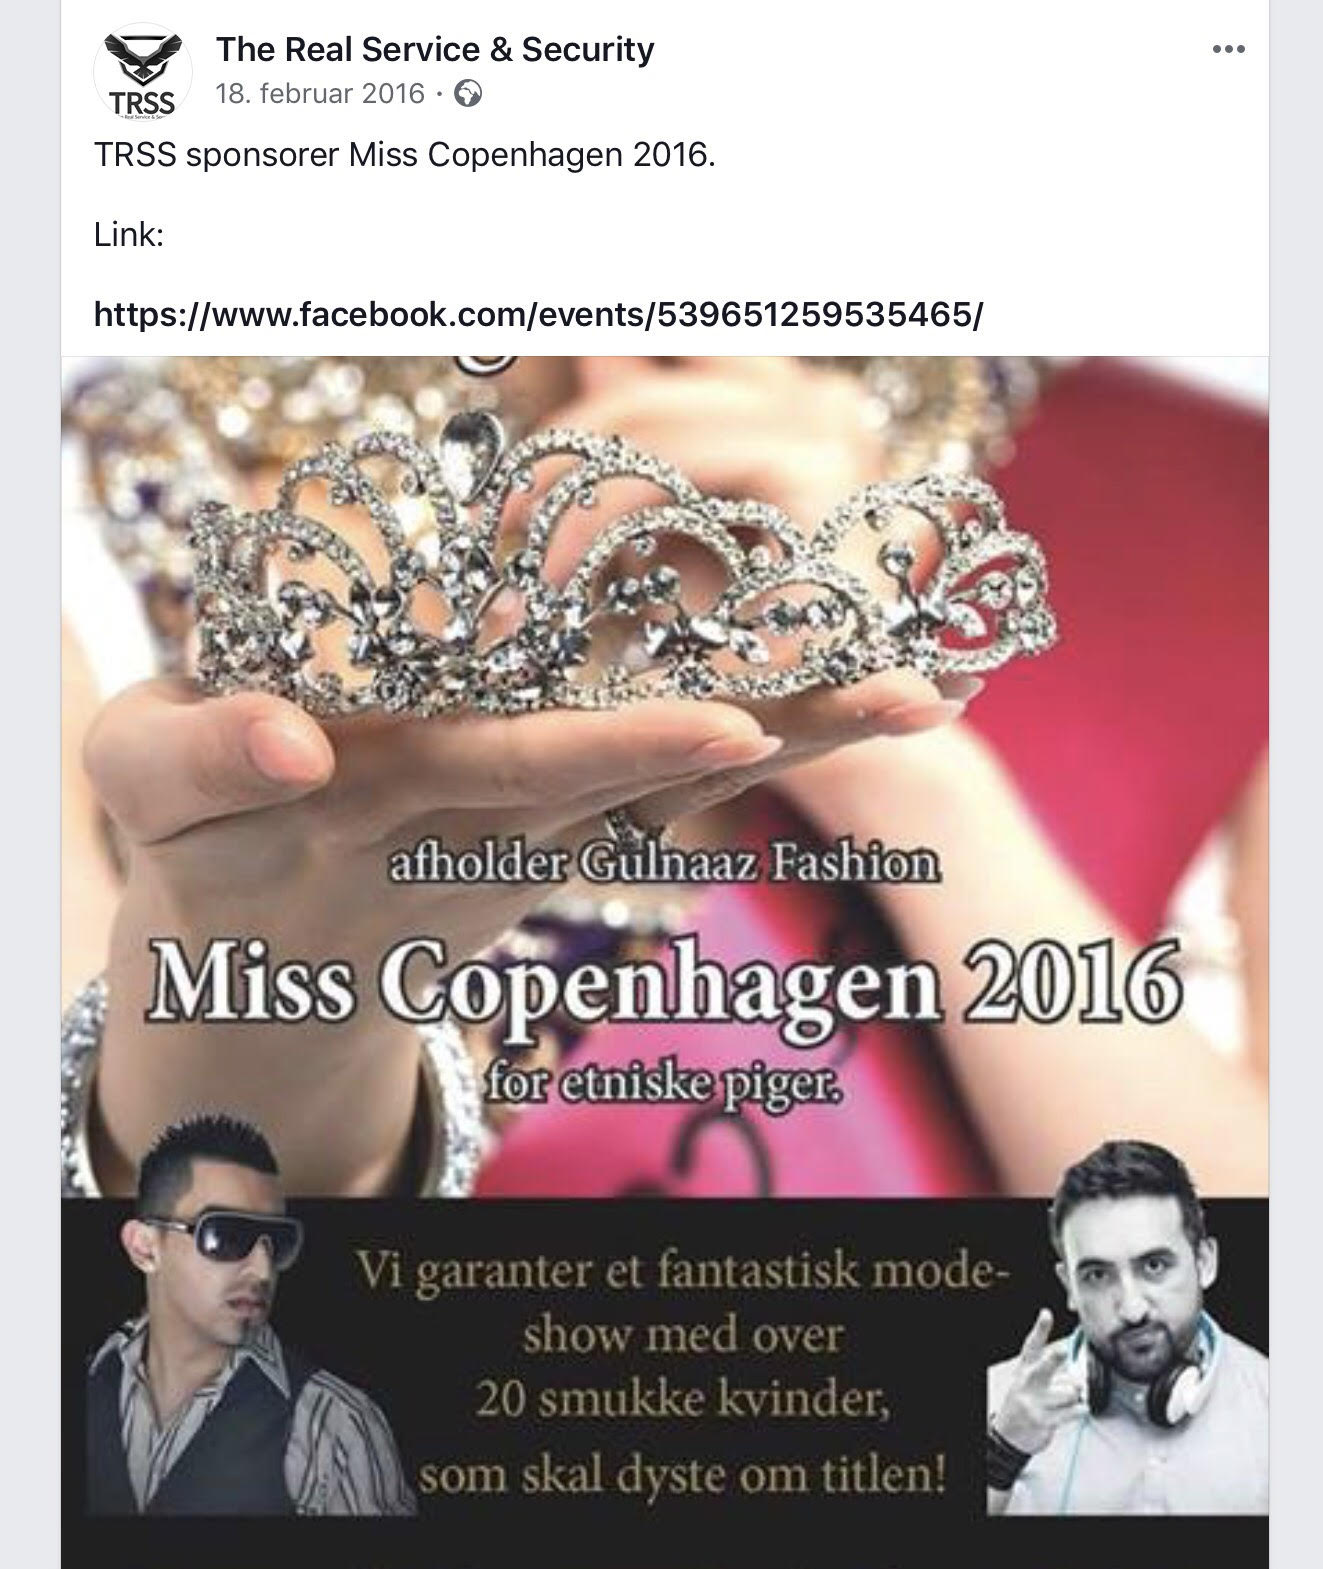Visit The Real Service & Security page

[435, 48]
